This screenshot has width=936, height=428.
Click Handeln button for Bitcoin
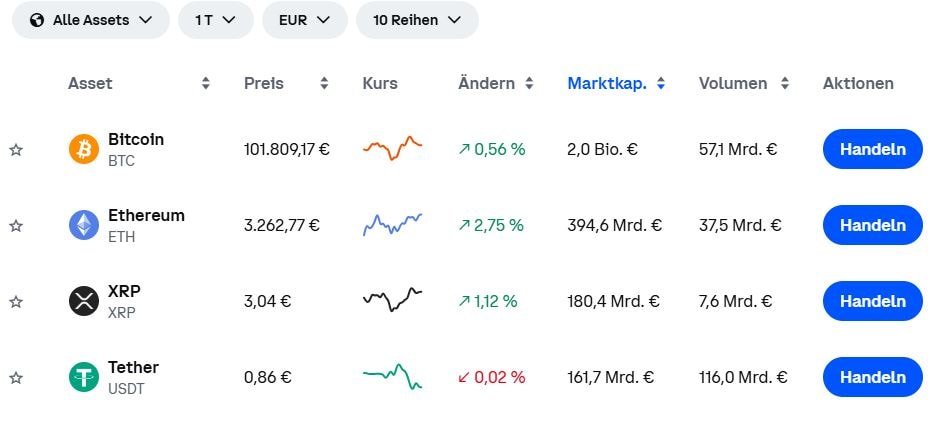(x=873, y=149)
